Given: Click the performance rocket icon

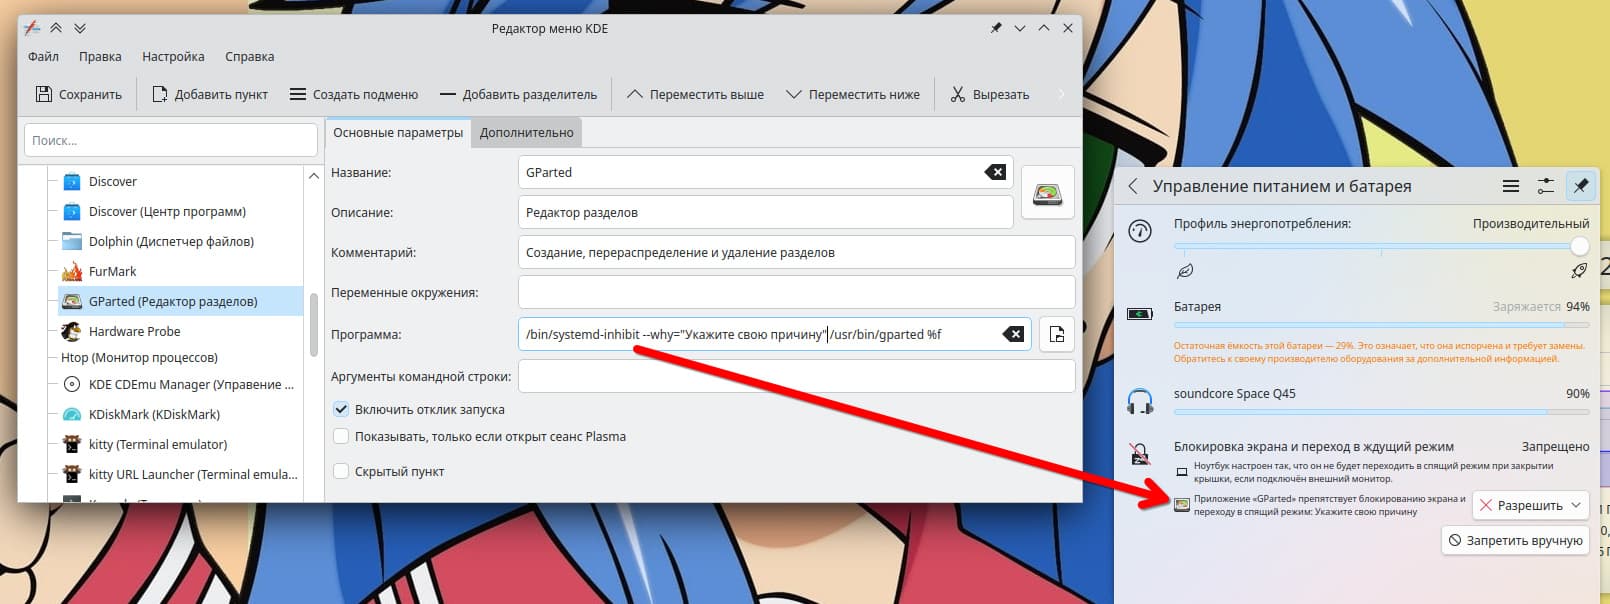Looking at the screenshot, I should [x=1579, y=271].
